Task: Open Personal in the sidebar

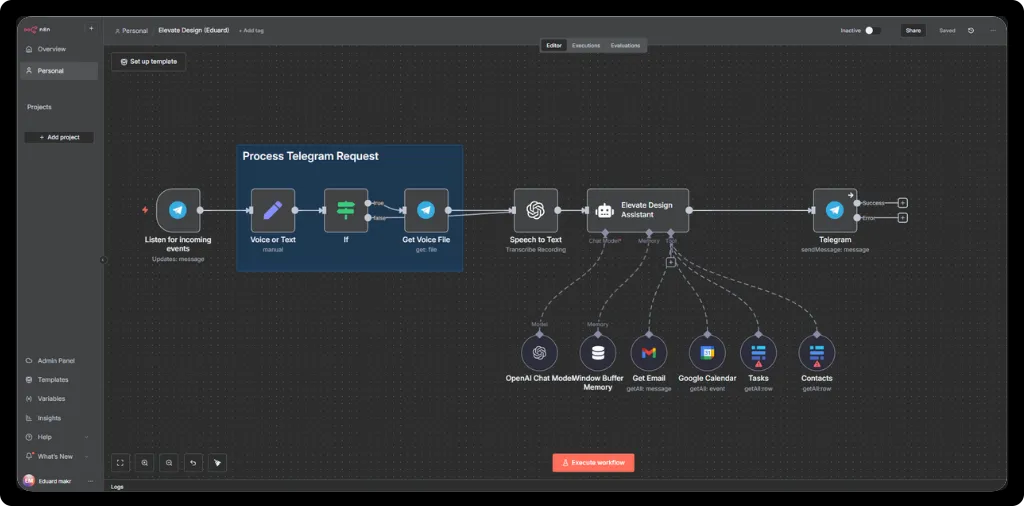Action: [x=59, y=71]
